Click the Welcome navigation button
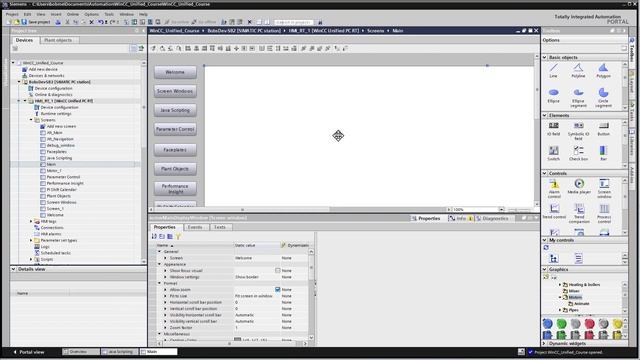Image resolution: width=640 pixels, height=360 pixels. pos(175,72)
